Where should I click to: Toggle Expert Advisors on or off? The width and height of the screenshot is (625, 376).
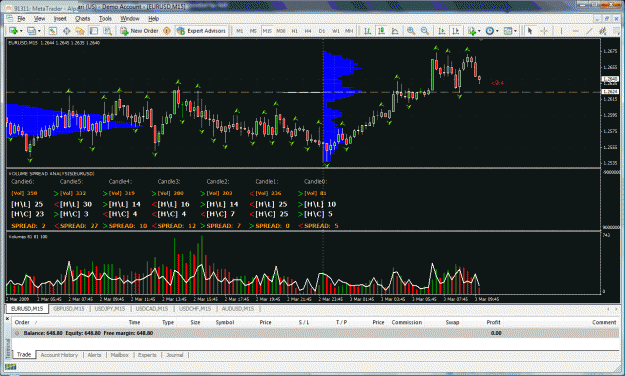pyautogui.click(x=201, y=31)
